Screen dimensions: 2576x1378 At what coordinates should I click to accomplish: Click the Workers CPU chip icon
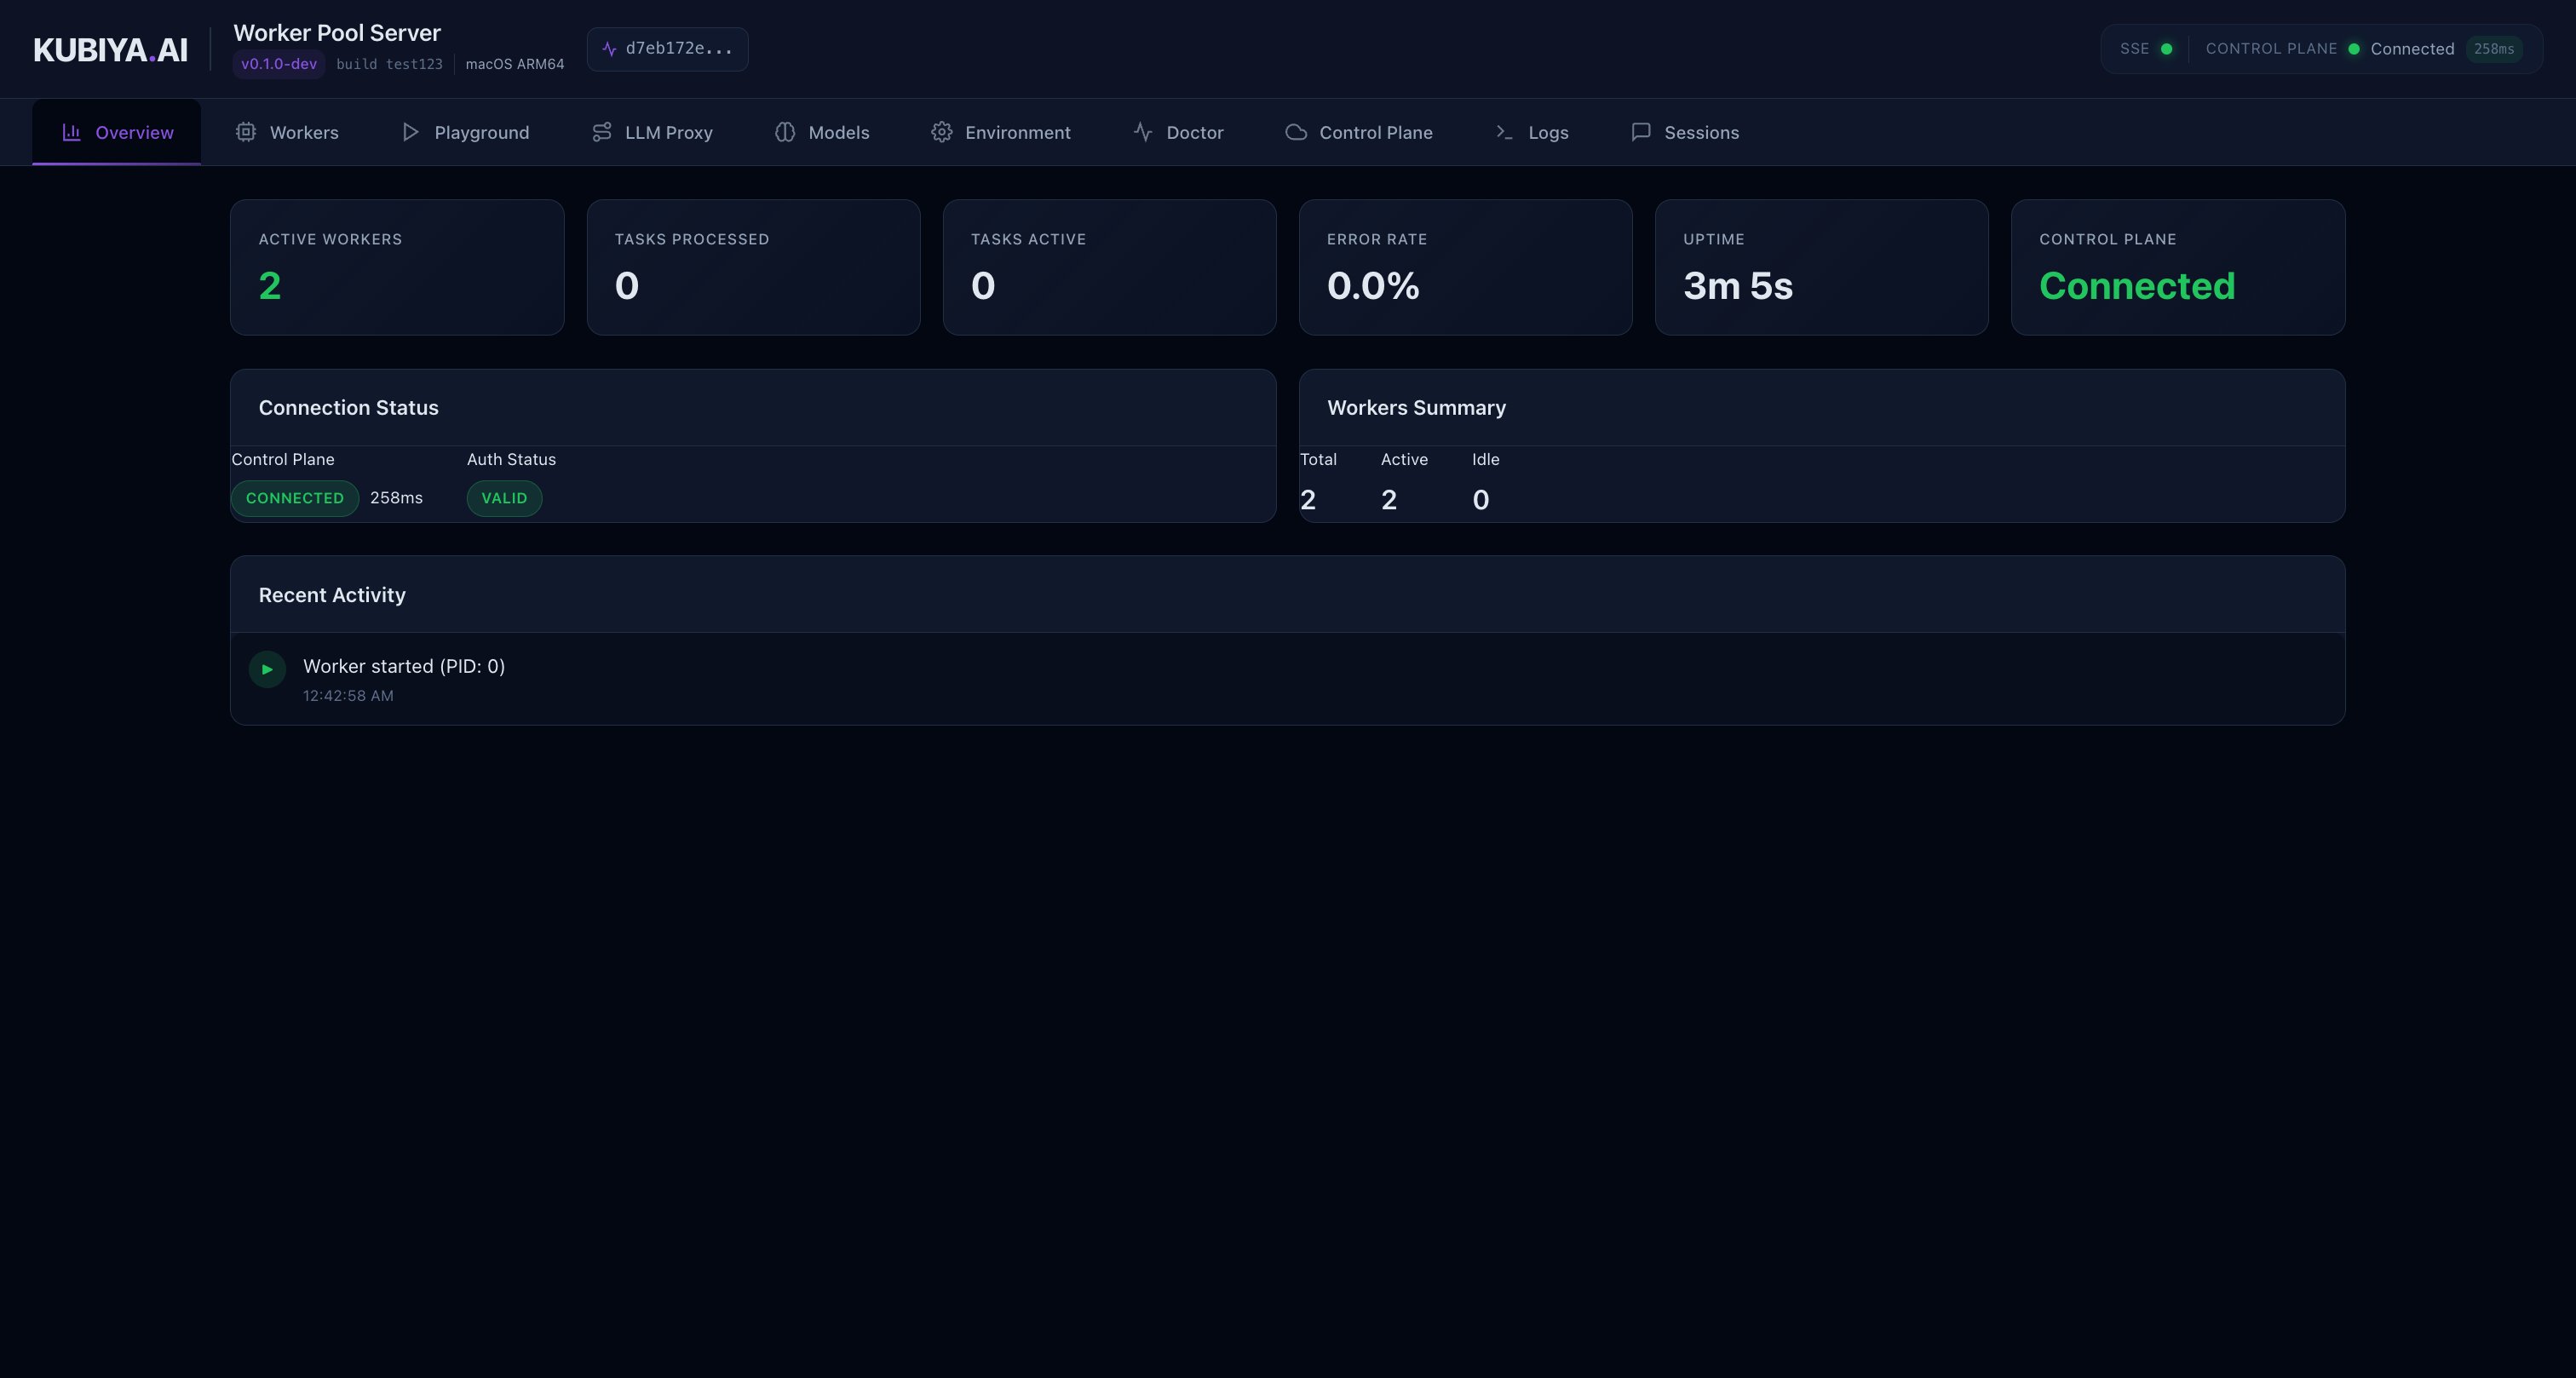246,132
